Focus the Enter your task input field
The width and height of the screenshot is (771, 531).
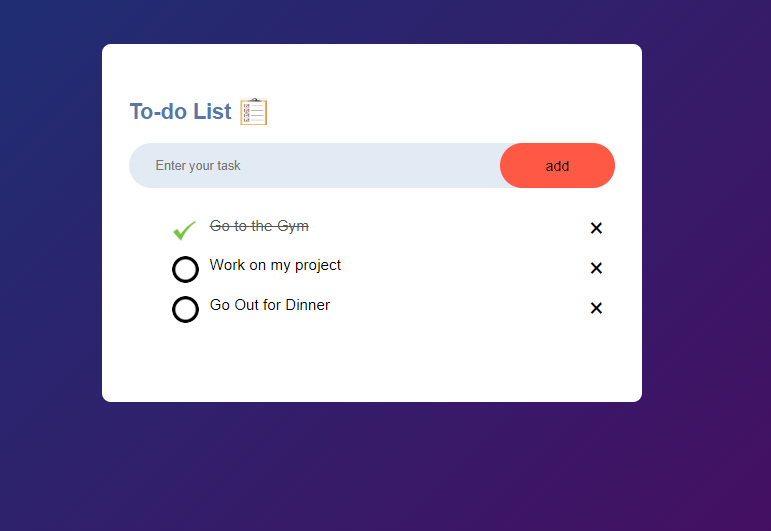click(315, 166)
